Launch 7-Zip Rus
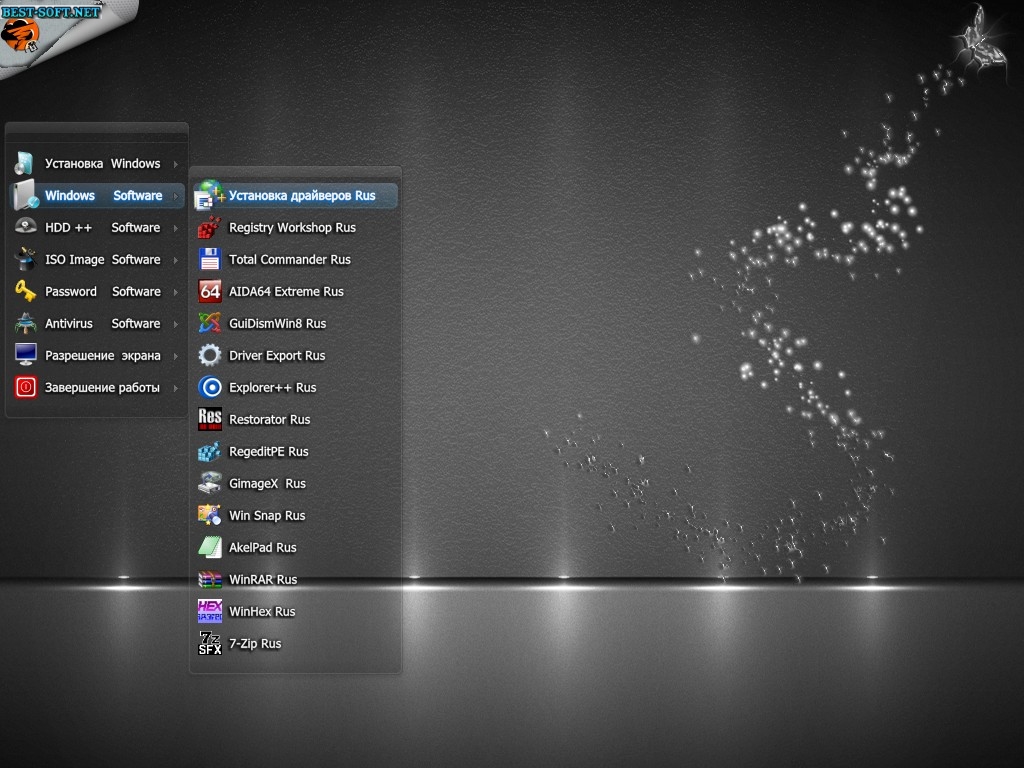This screenshot has width=1024, height=768. coord(295,643)
